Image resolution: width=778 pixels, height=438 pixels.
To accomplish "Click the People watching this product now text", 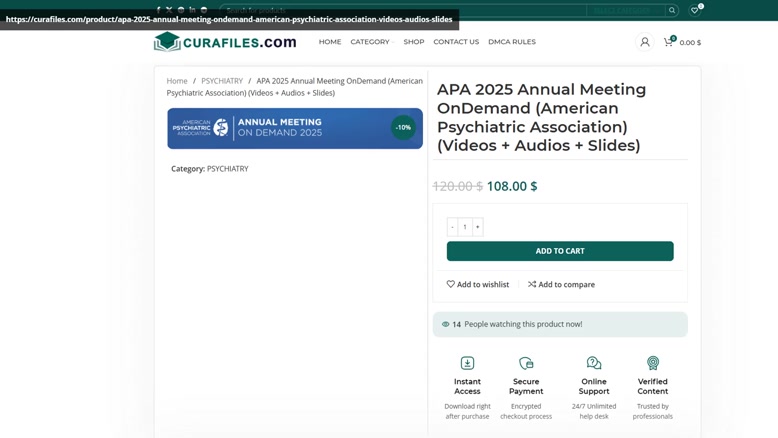I will click(523, 324).
